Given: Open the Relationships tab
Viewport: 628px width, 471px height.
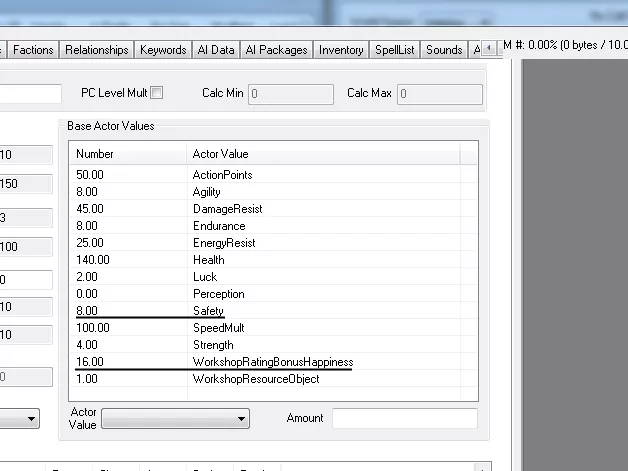Looking at the screenshot, I should (x=97, y=50).
